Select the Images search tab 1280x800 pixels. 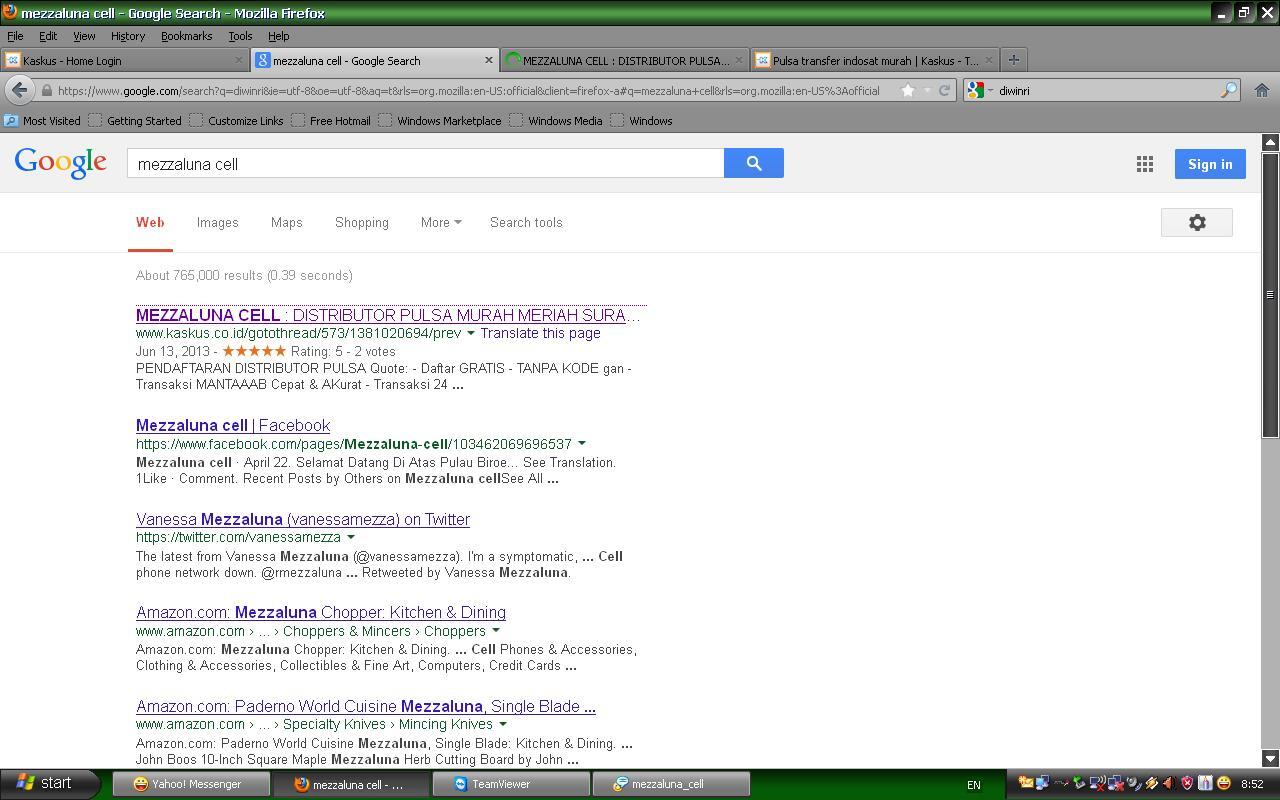217,222
